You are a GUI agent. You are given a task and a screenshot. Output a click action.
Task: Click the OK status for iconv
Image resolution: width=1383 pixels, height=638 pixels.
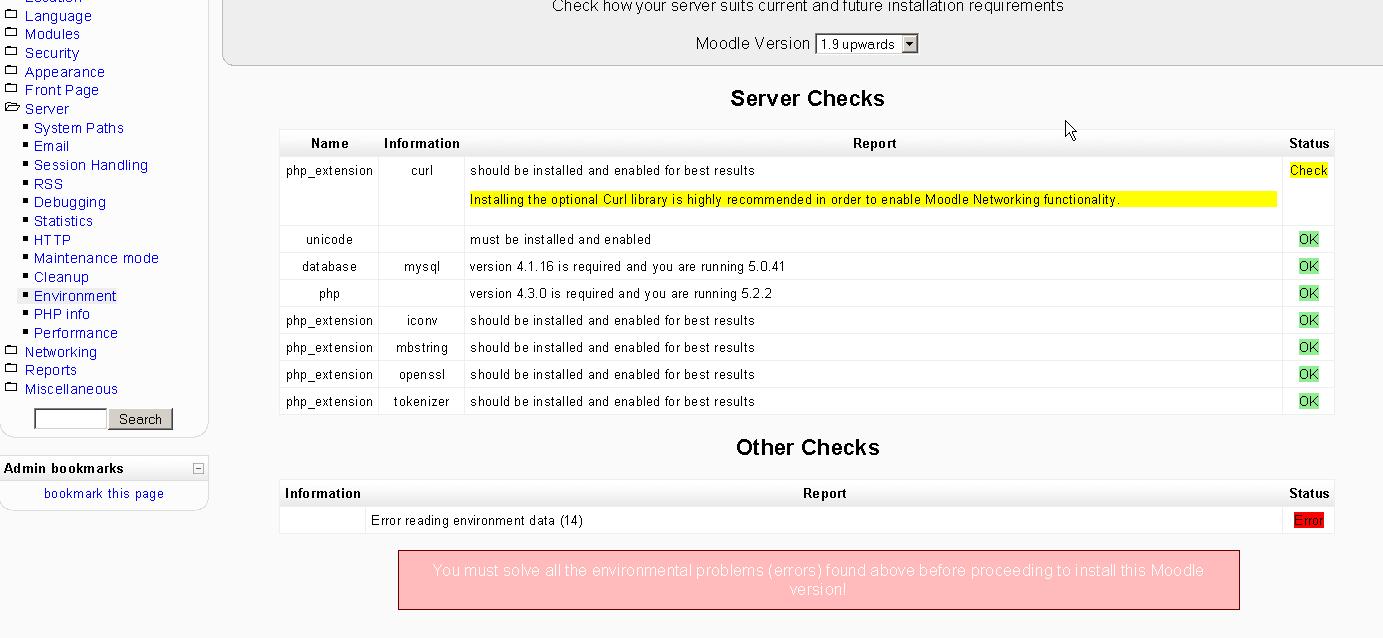(x=1308, y=321)
